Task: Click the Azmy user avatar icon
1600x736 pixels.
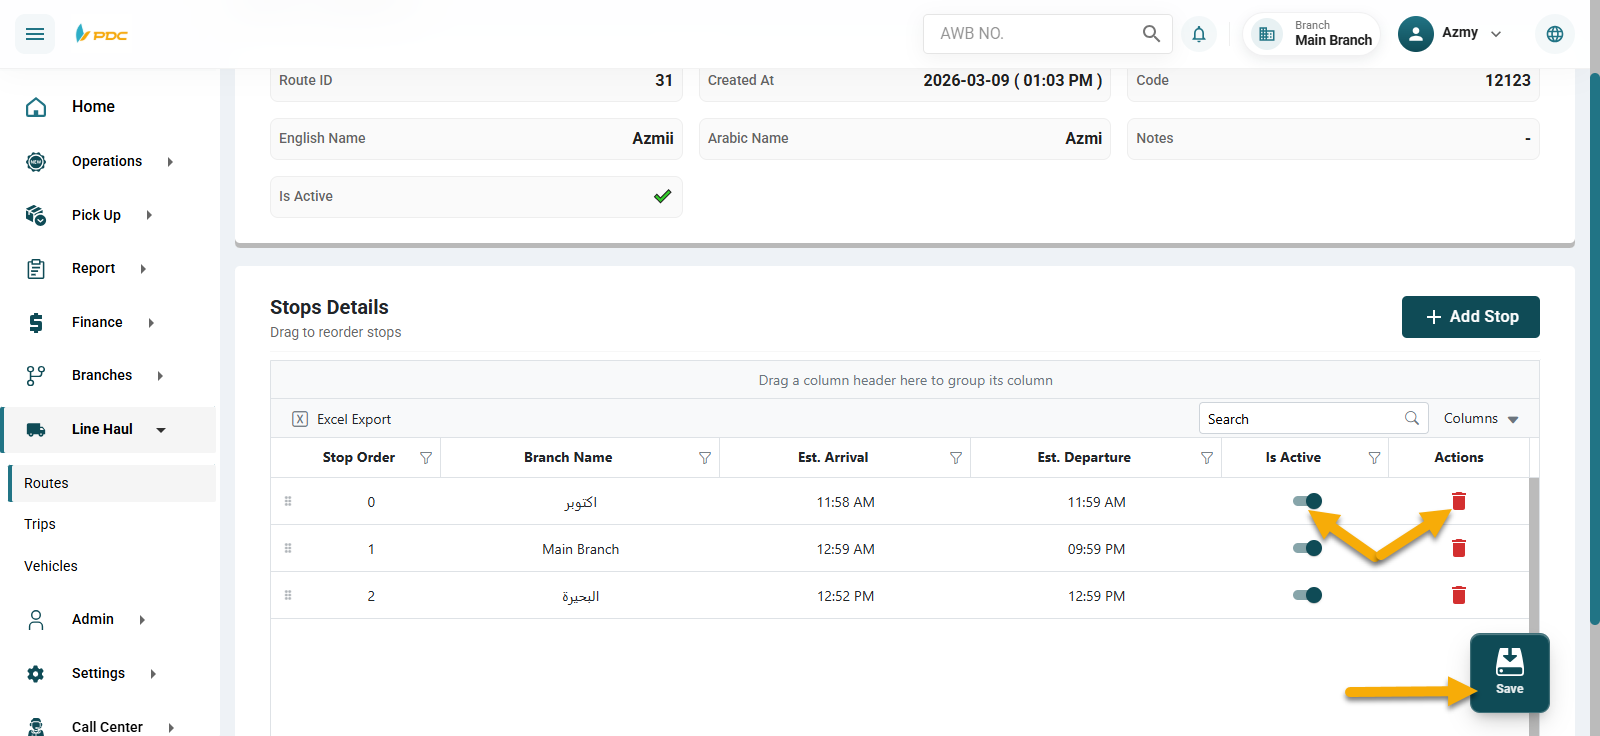Action: (1415, 34)
